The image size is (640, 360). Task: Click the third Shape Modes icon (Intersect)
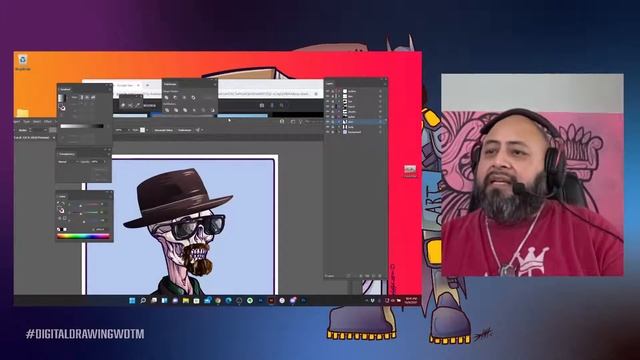(x=184, y=98)
